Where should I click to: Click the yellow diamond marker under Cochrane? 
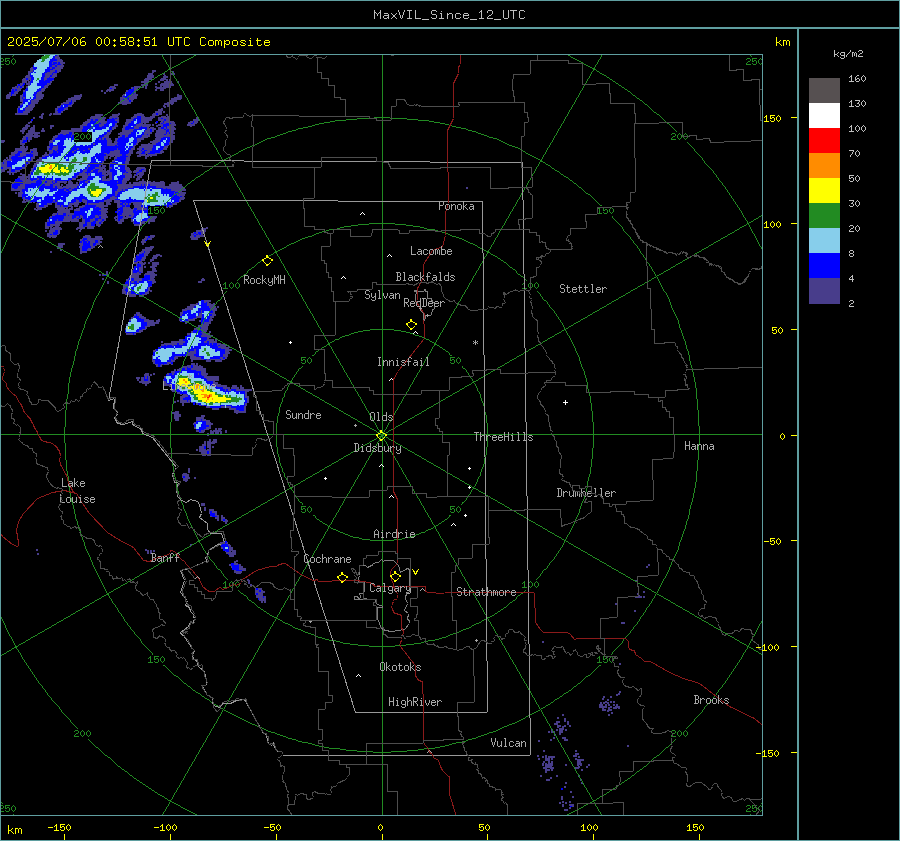[x=342, y=577]
